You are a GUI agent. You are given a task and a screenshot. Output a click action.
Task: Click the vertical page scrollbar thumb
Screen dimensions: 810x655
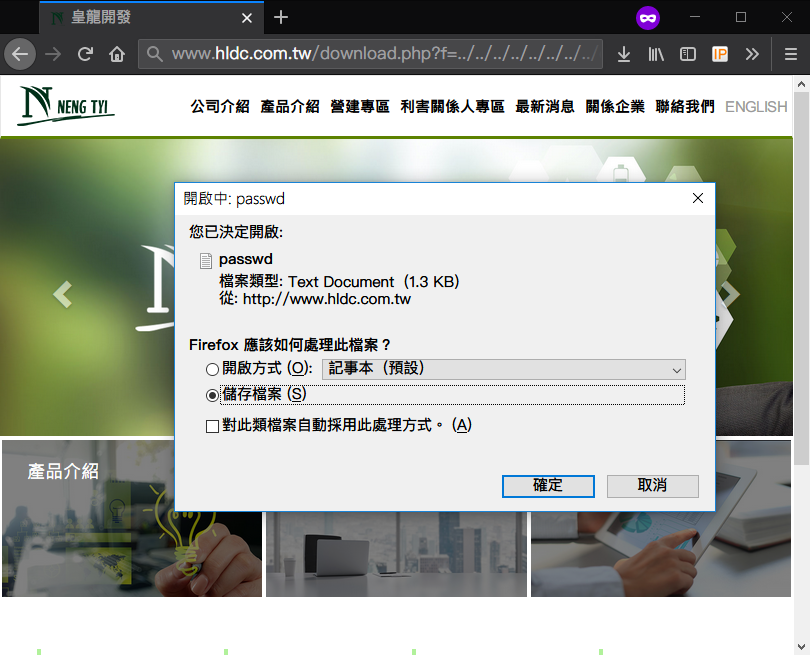801,279
